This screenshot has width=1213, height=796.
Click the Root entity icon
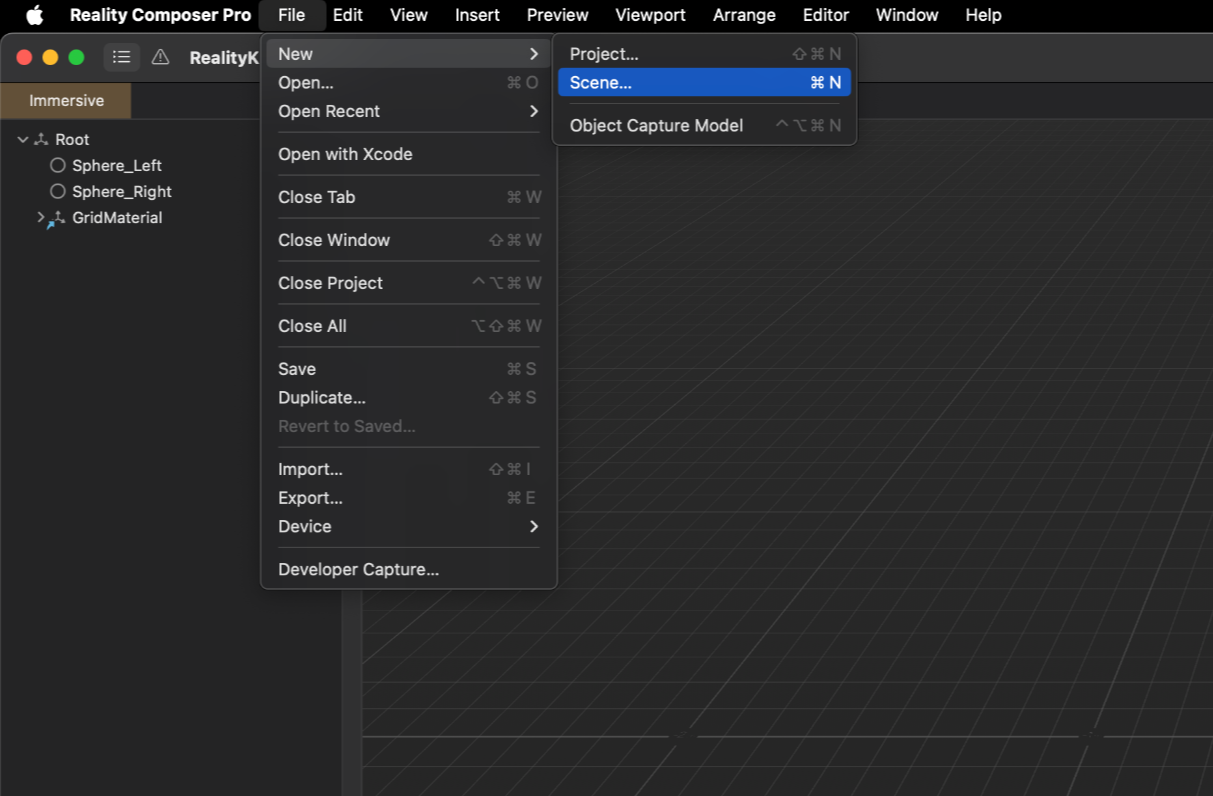(41, 140)
